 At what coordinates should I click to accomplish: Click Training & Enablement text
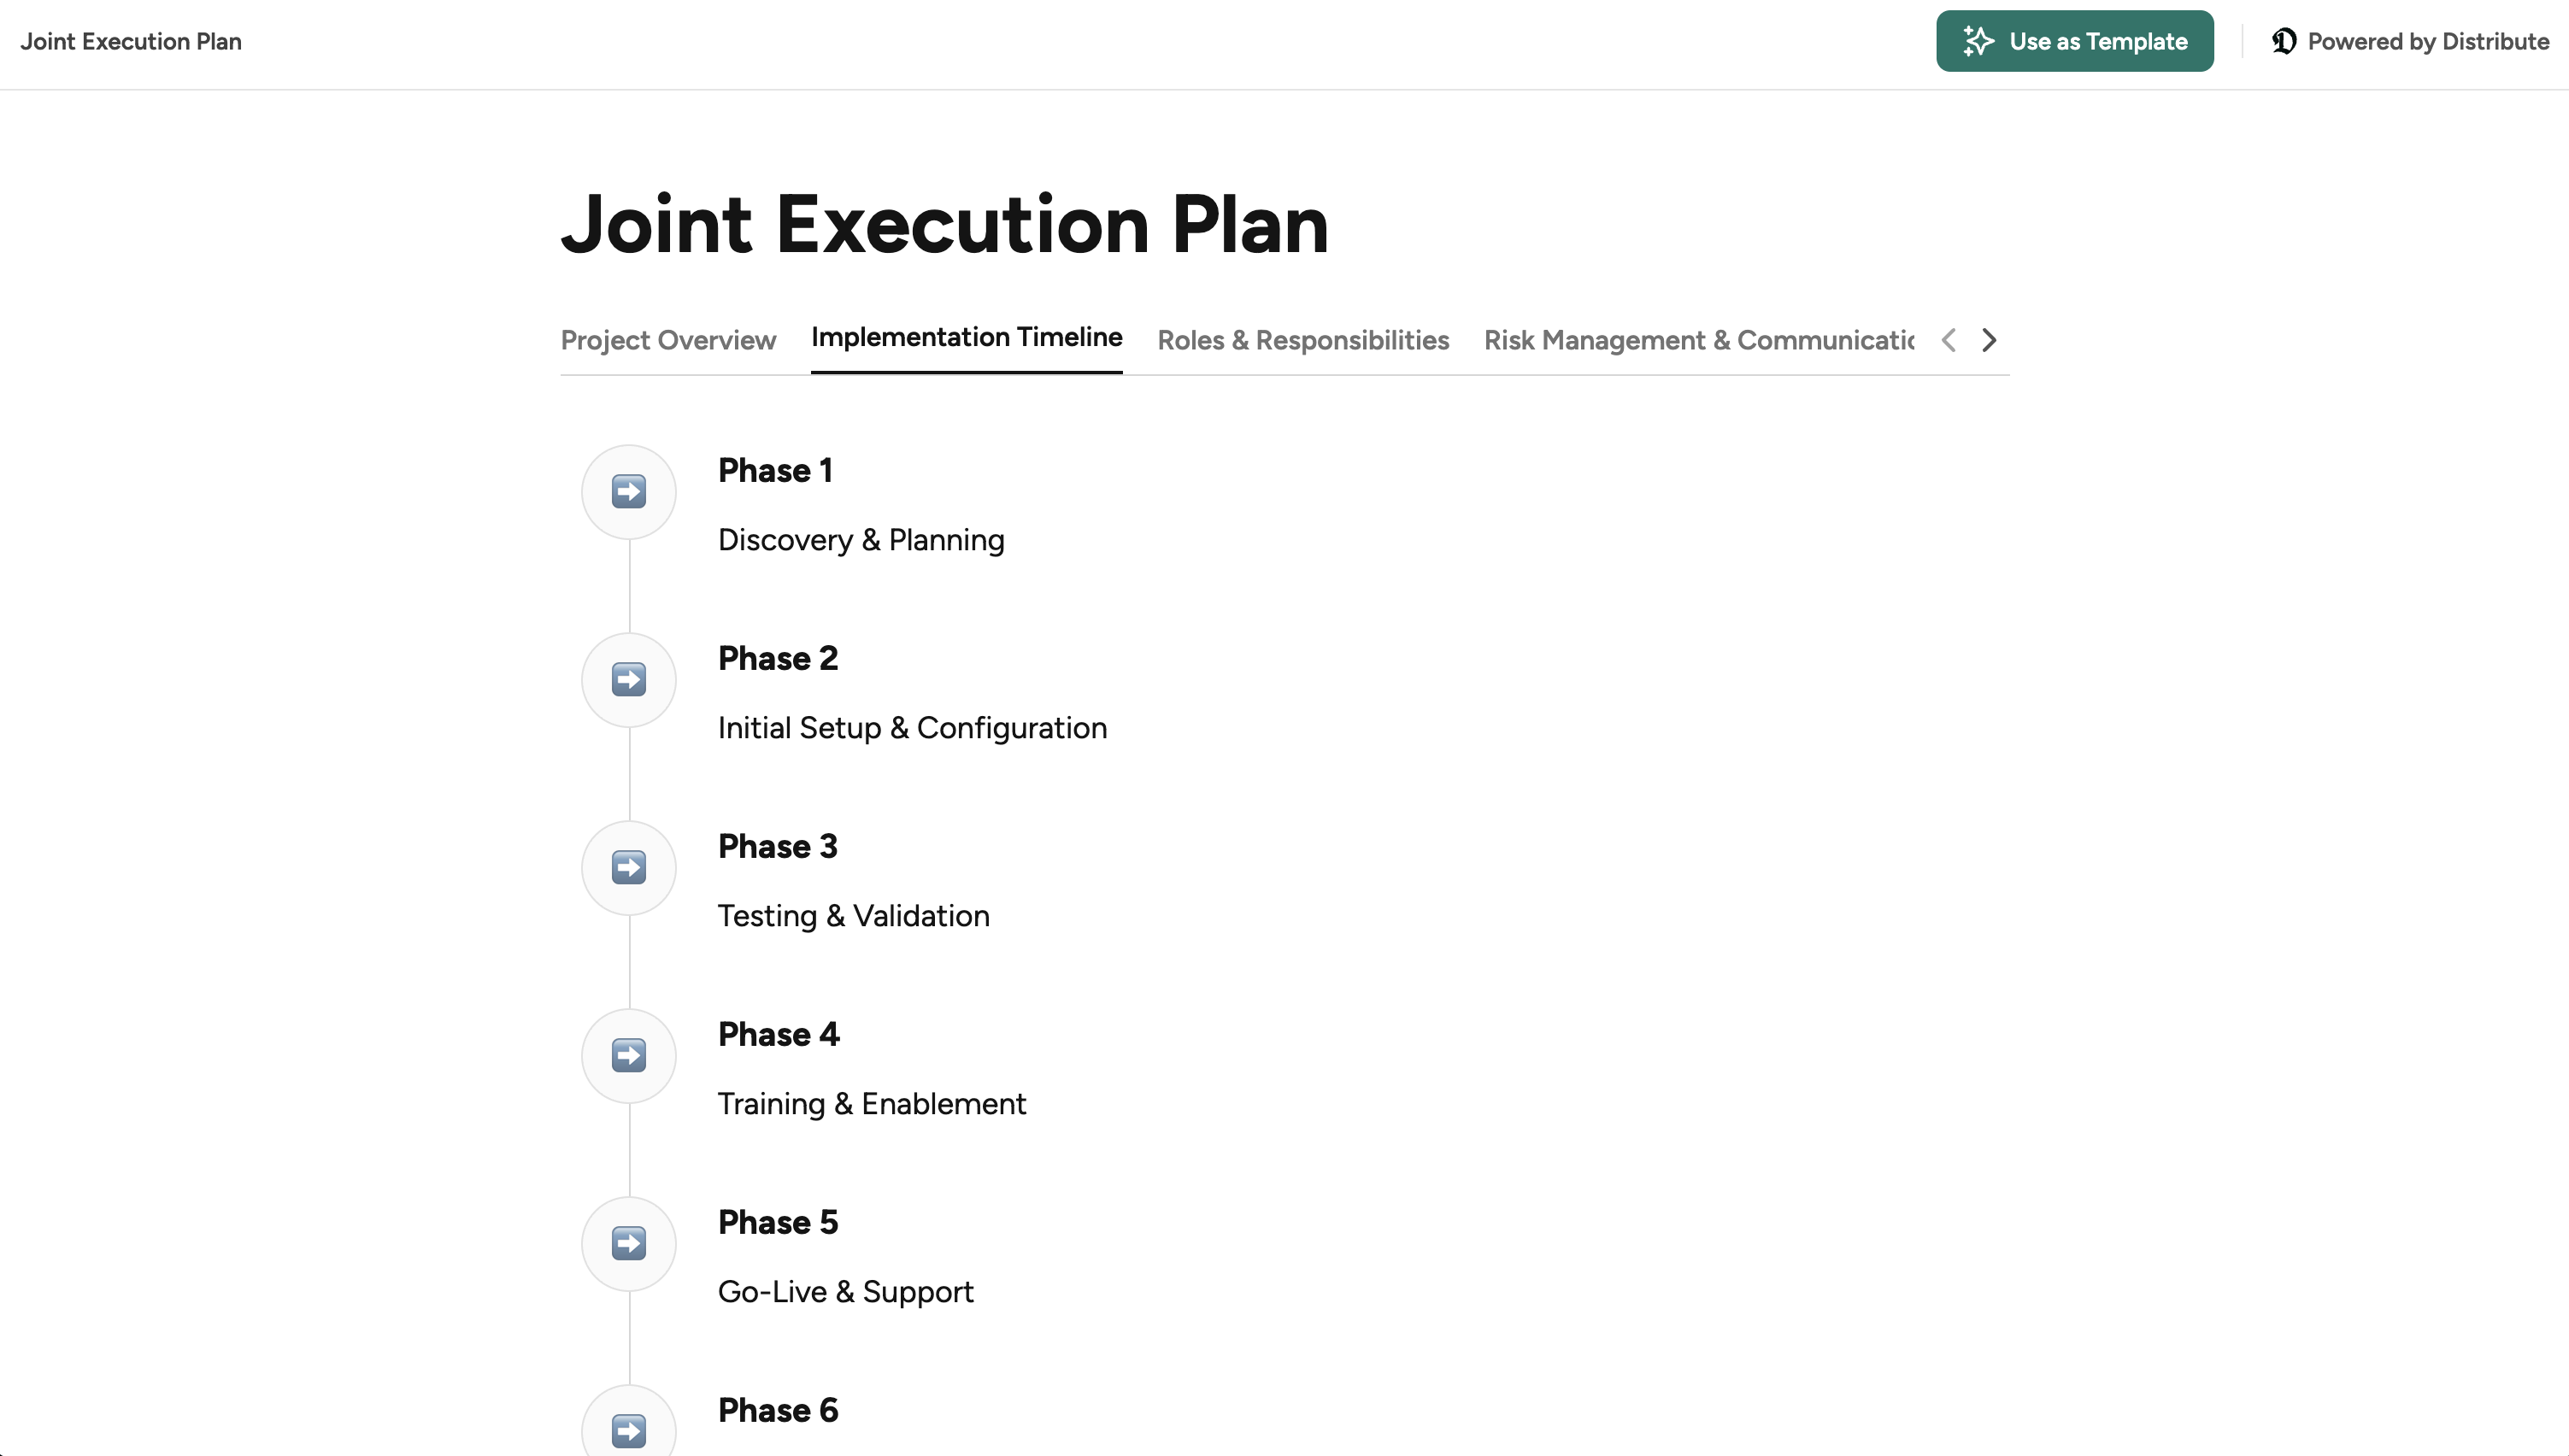[x=872, y=1104]
